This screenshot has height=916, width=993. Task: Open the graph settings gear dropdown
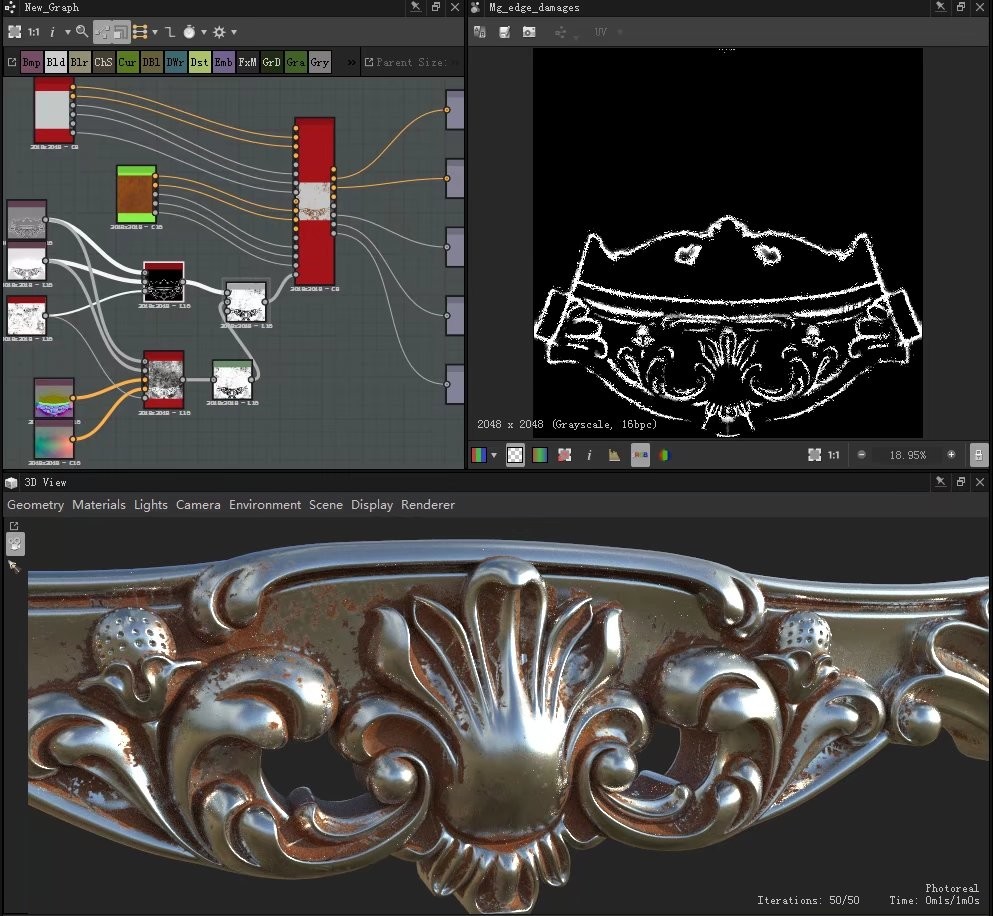click(224, 32)
